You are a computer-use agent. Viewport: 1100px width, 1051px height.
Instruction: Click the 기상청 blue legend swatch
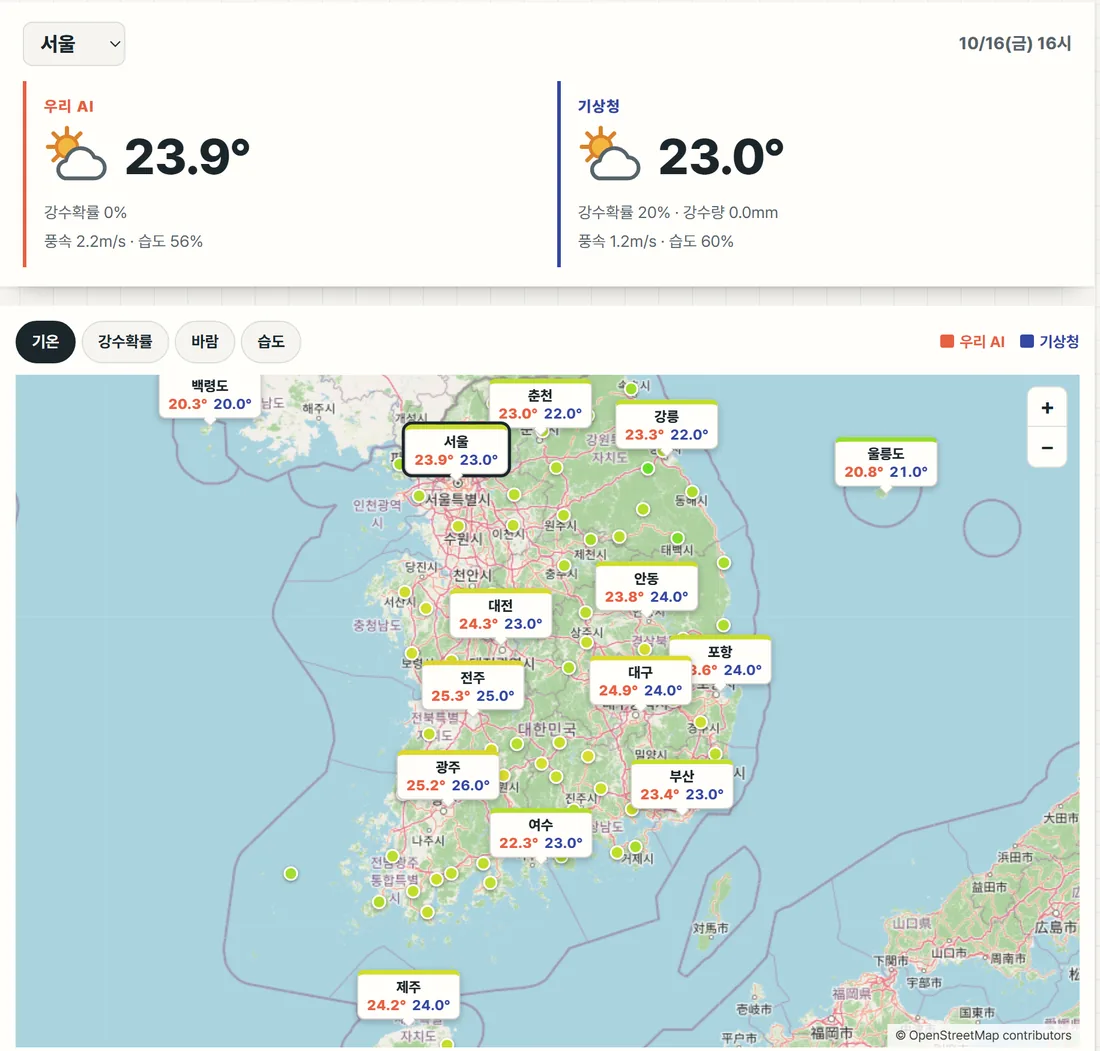[x=1026, y=341]
